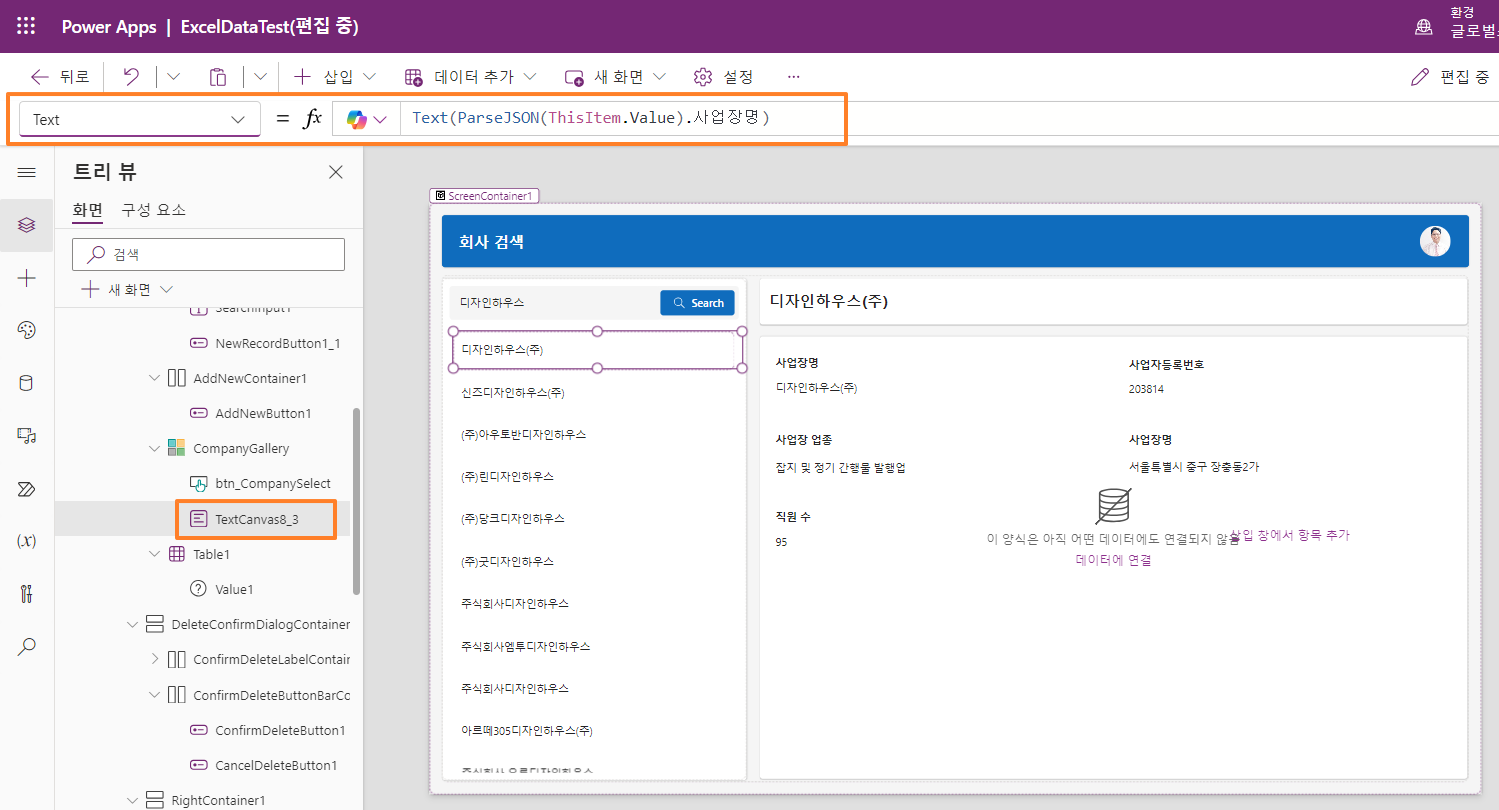Click the Insert plus icon in rail

27,278
